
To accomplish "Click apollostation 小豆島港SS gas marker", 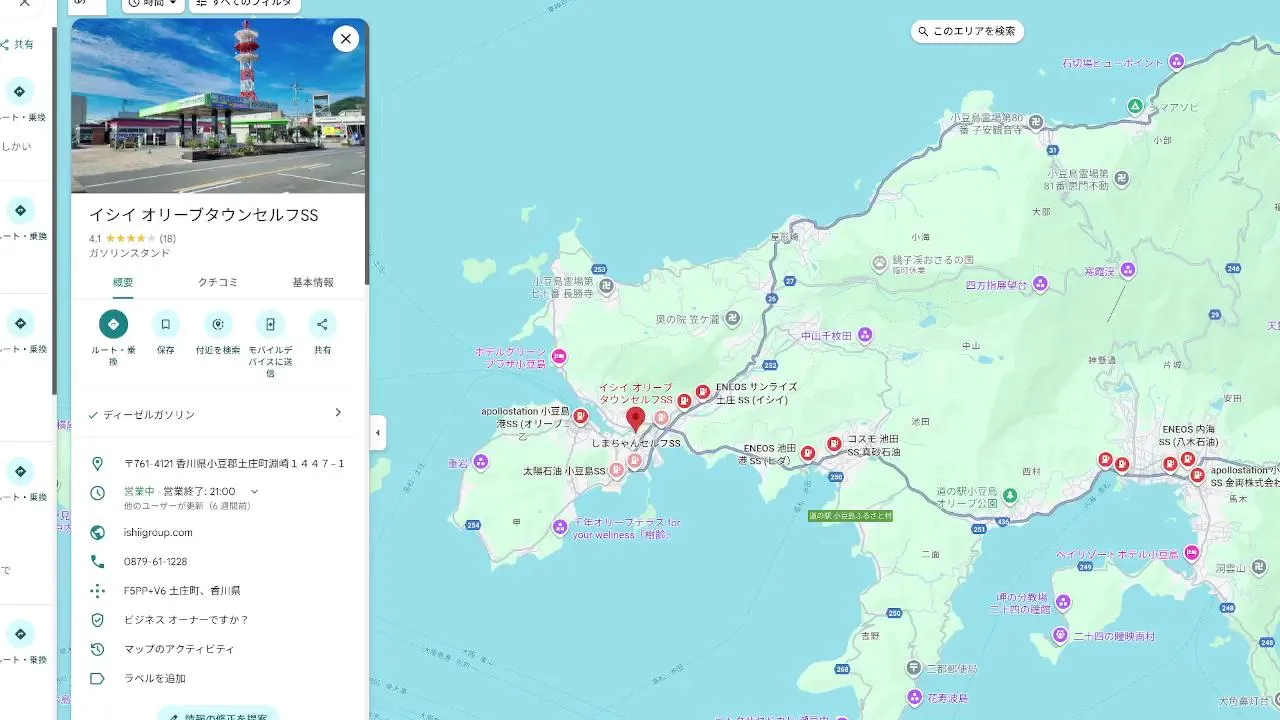I will point(580,416).
